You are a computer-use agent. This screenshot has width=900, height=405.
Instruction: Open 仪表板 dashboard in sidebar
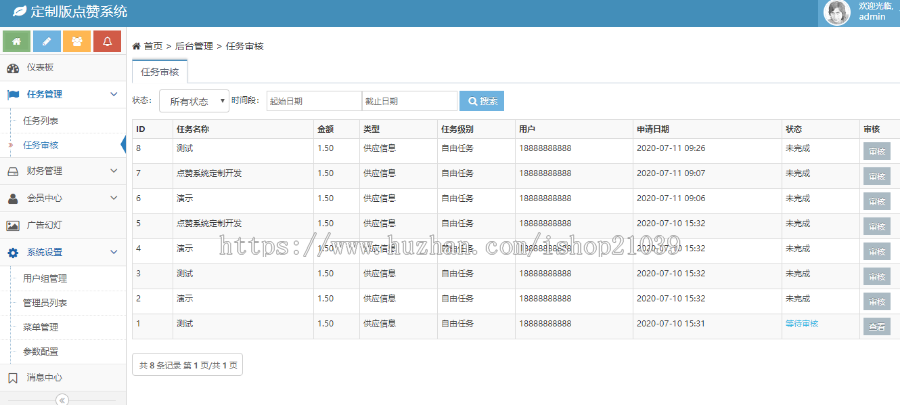(x=40, y=68)
